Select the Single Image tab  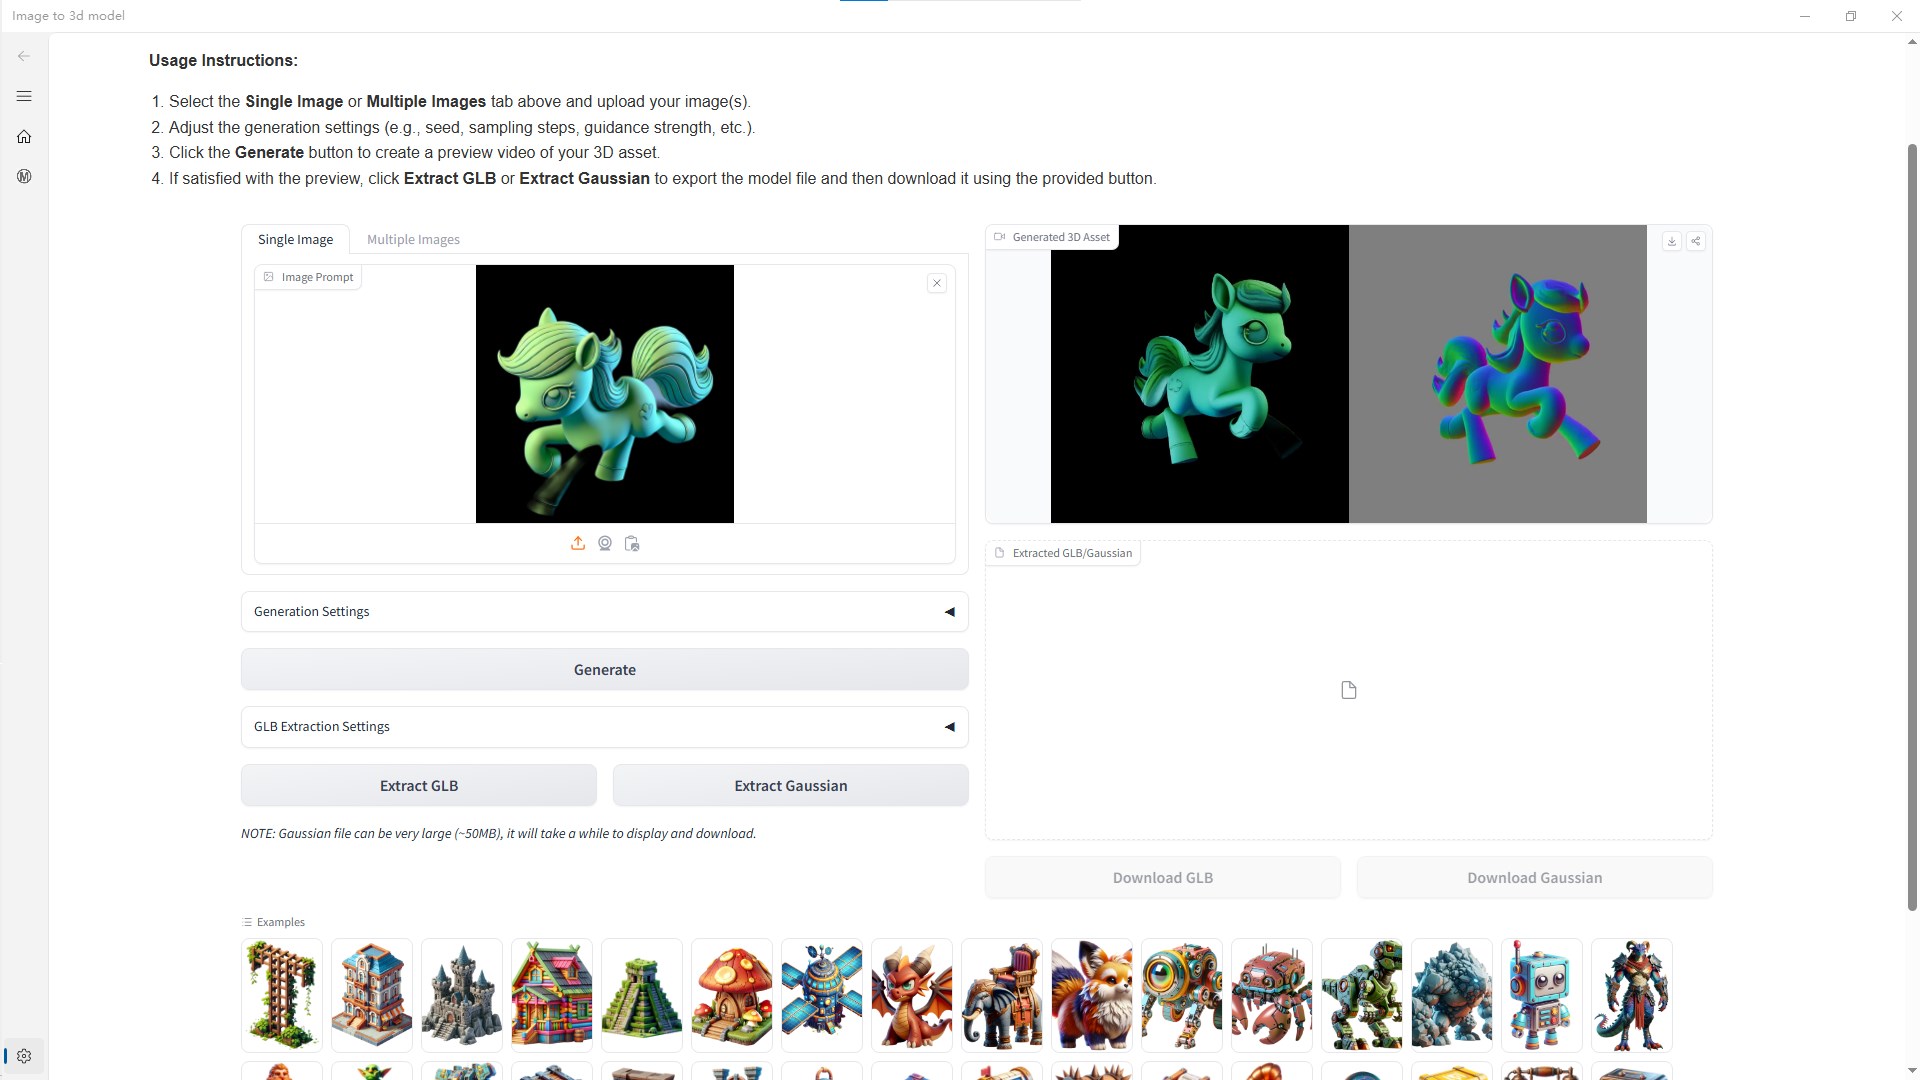(295, 239)
